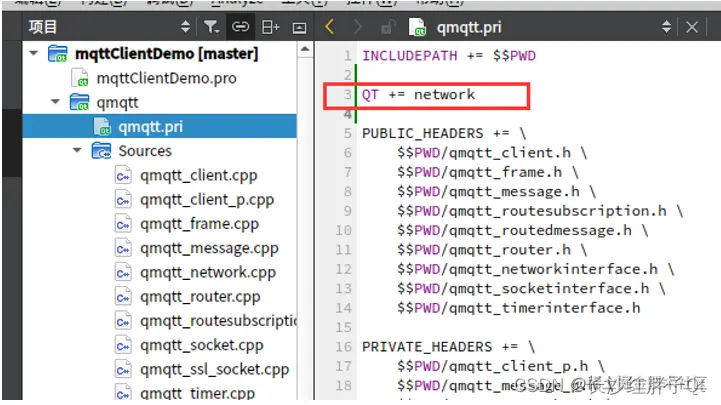The image size is (721, 405).
Task: Collapse the qmqtt folder node
Action: (x=55, y=102)
